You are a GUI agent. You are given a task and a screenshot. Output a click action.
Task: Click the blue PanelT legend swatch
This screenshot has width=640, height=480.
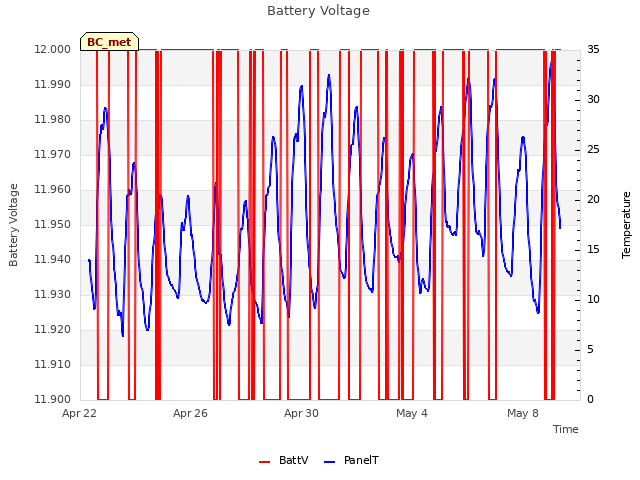329,462
